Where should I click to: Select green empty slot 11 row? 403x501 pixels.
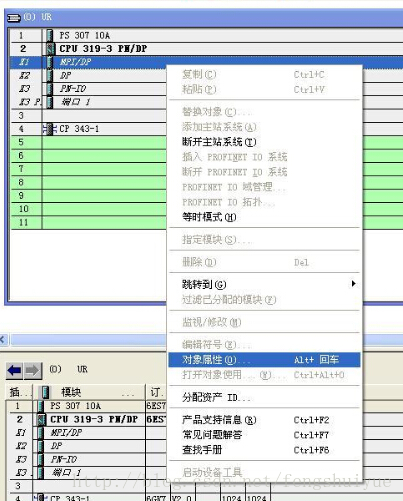pos(88,222)
